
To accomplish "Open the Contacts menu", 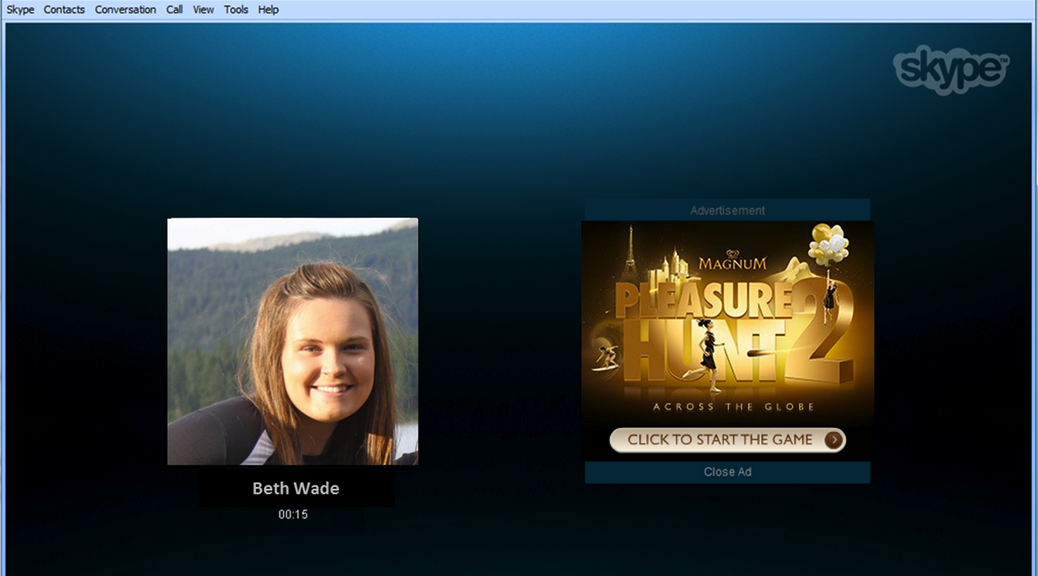I will (x=64, y=10).
